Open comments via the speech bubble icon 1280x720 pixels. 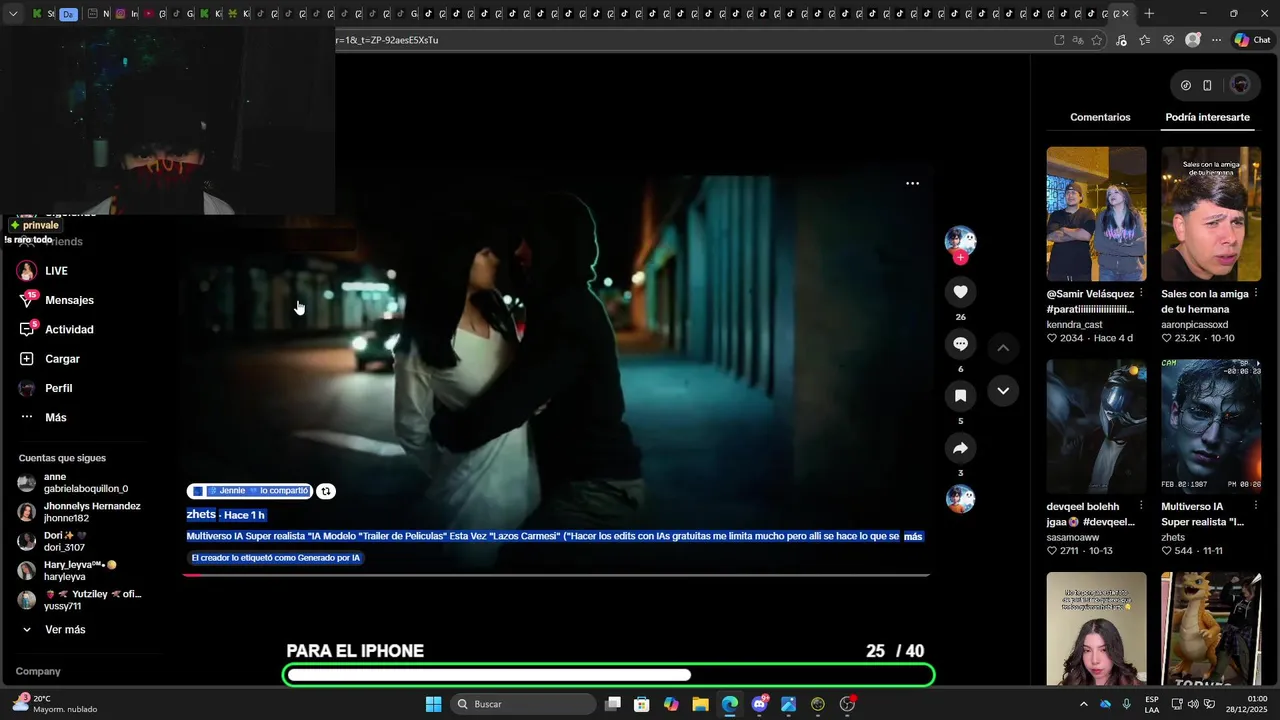pyautogui.click(x=960, y=344)
